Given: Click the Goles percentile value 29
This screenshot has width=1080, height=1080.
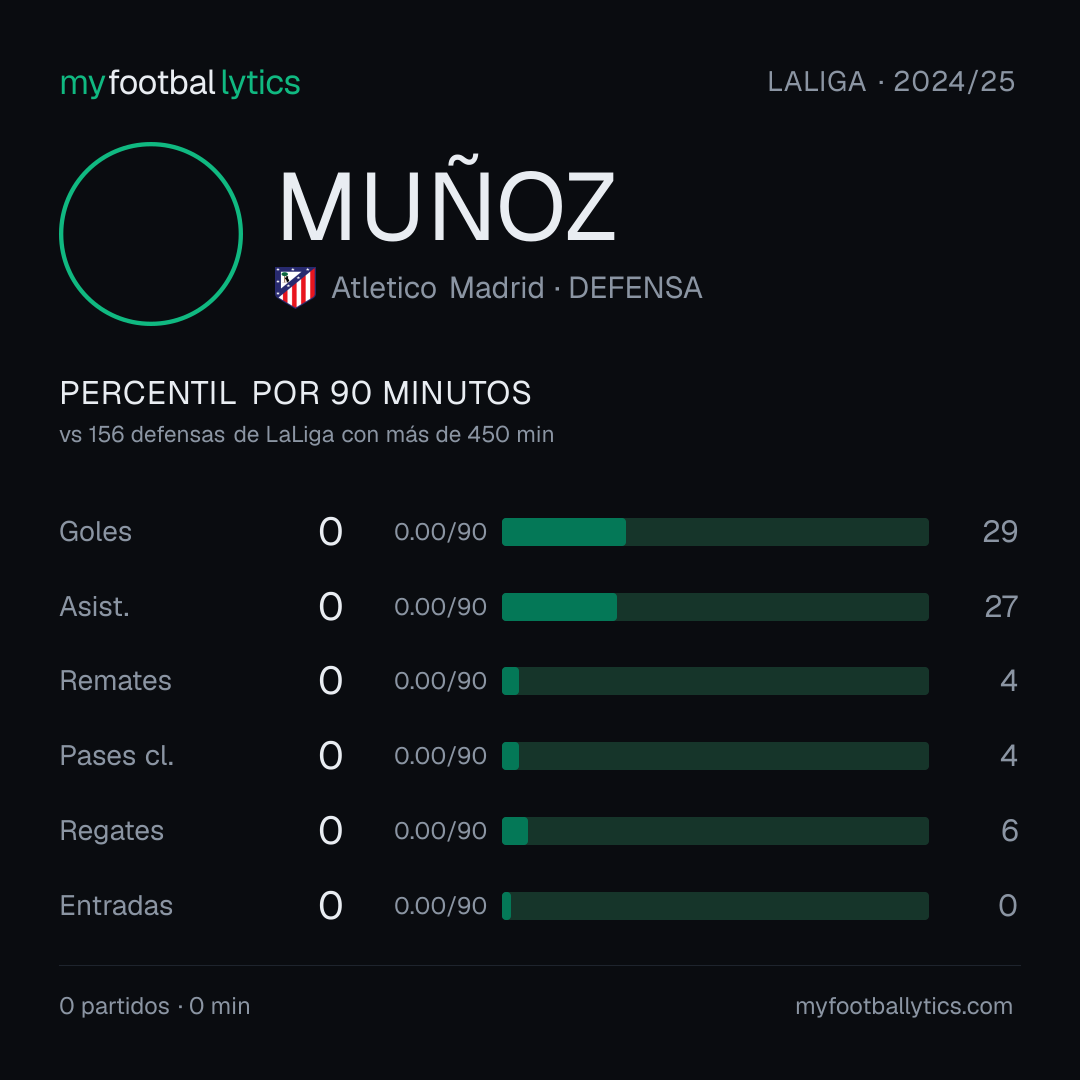Looking at the screenshot, I should coord(1000,532).
